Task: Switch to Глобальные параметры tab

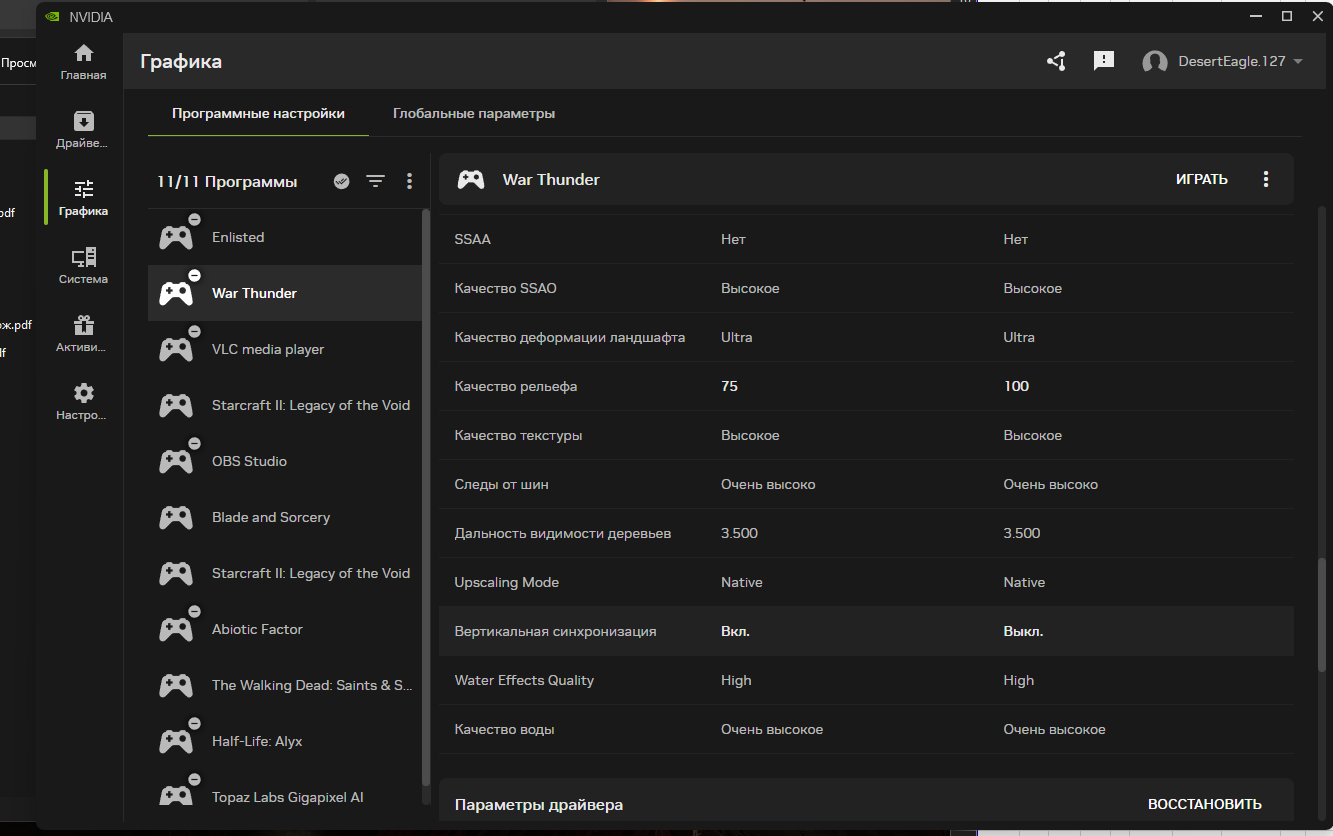Action: coord(473,114)
